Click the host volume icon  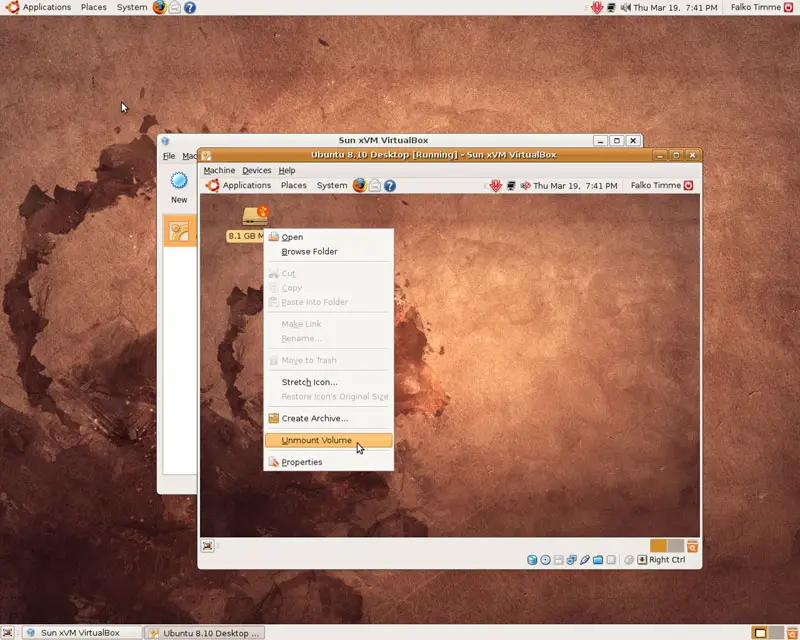coord(626,8)
